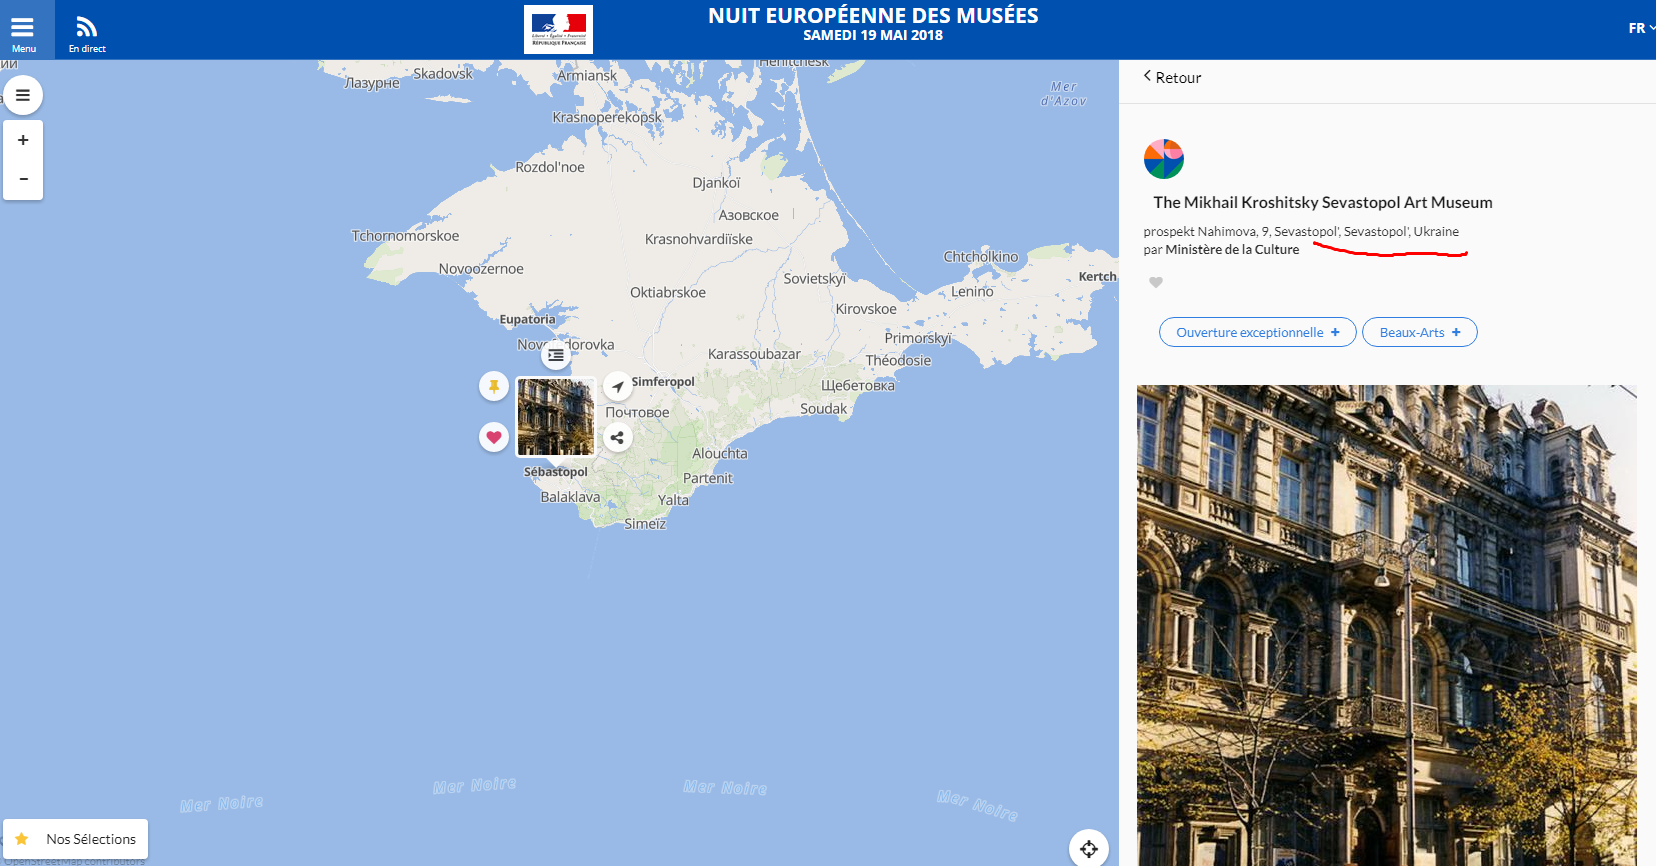The image size is (1656, 866).
Task: Expand the Ouverture exceptionnelle tag
Action: [x=1258, y=332]
